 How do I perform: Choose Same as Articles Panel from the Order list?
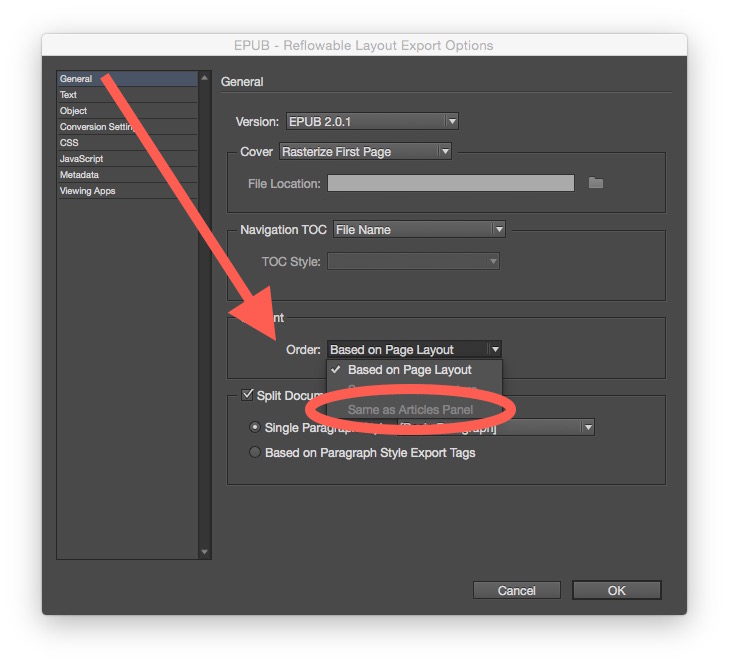tap(414, 410)
